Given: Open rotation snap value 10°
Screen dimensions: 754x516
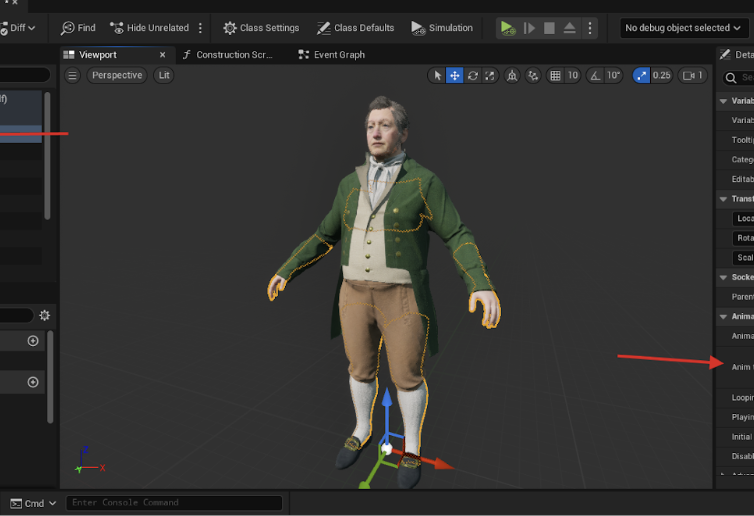Looking at the screenshot, I should 613,76.
